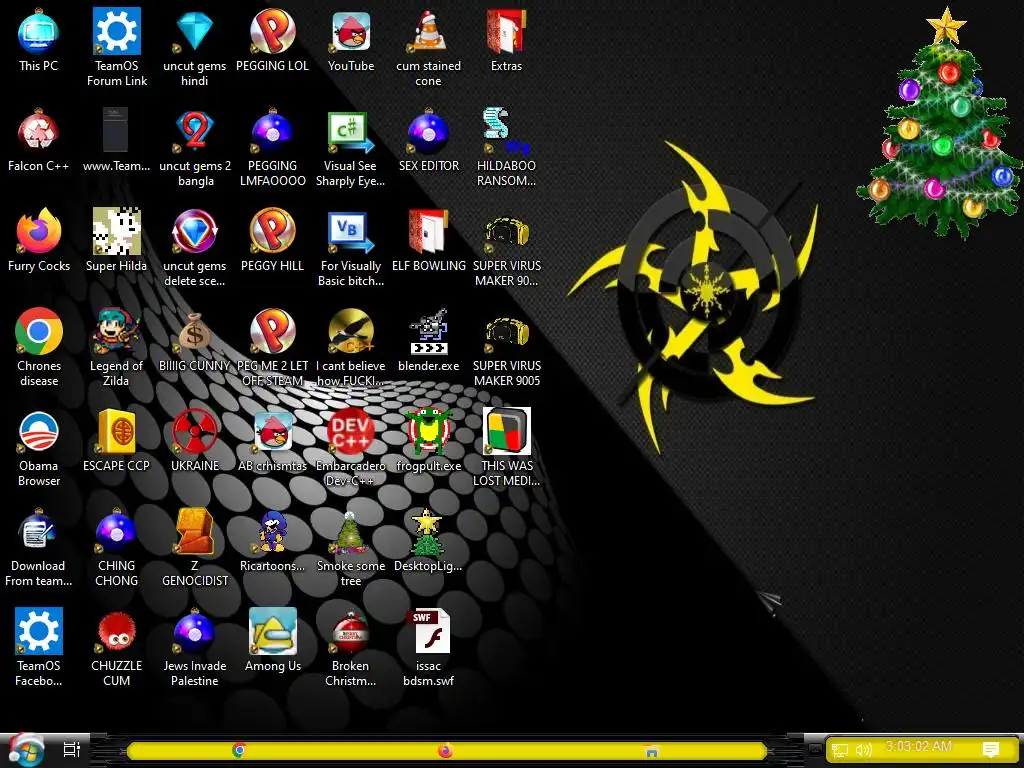Open the volume speaker tray icon
Image resolution: width=1024 pixels, height=768 pixels.
point(864,751)
